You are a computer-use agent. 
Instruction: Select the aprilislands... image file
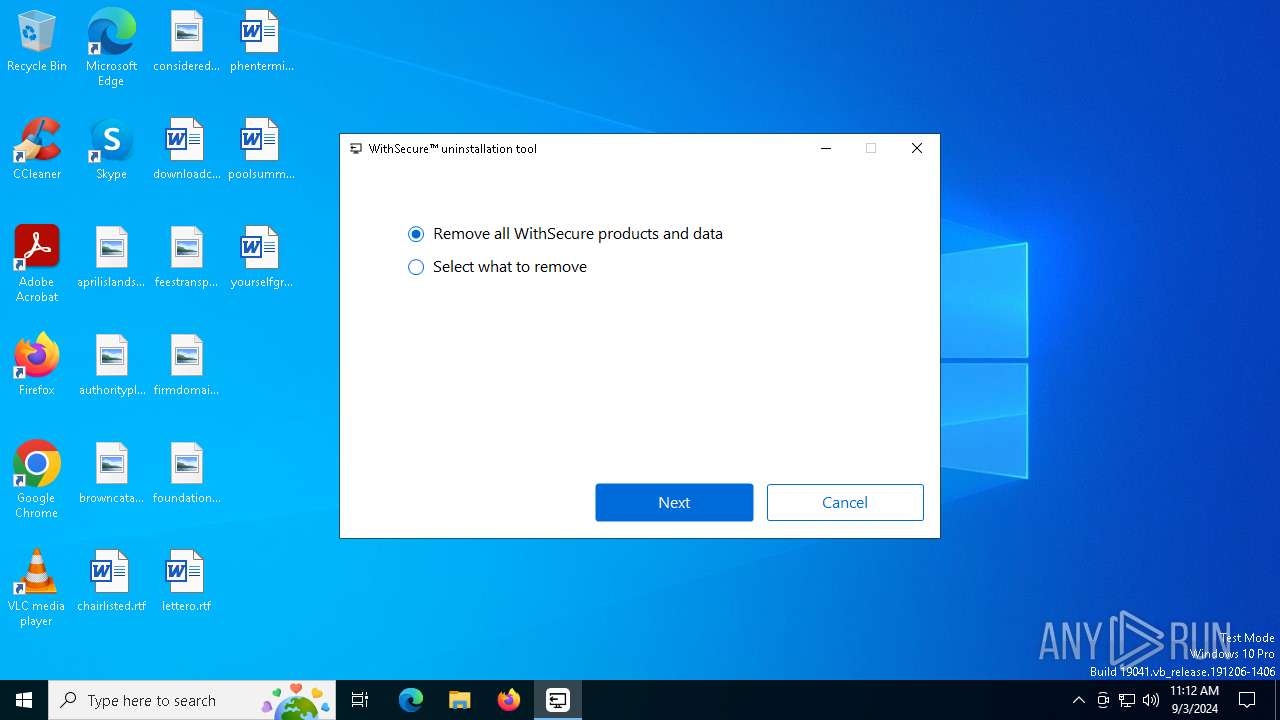111,257
